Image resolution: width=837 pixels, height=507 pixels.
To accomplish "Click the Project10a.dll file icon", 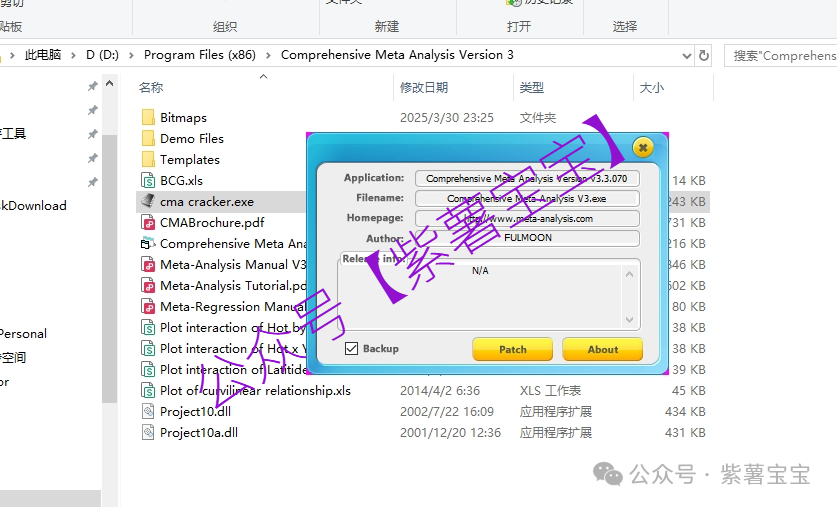I will click(148, 432).
